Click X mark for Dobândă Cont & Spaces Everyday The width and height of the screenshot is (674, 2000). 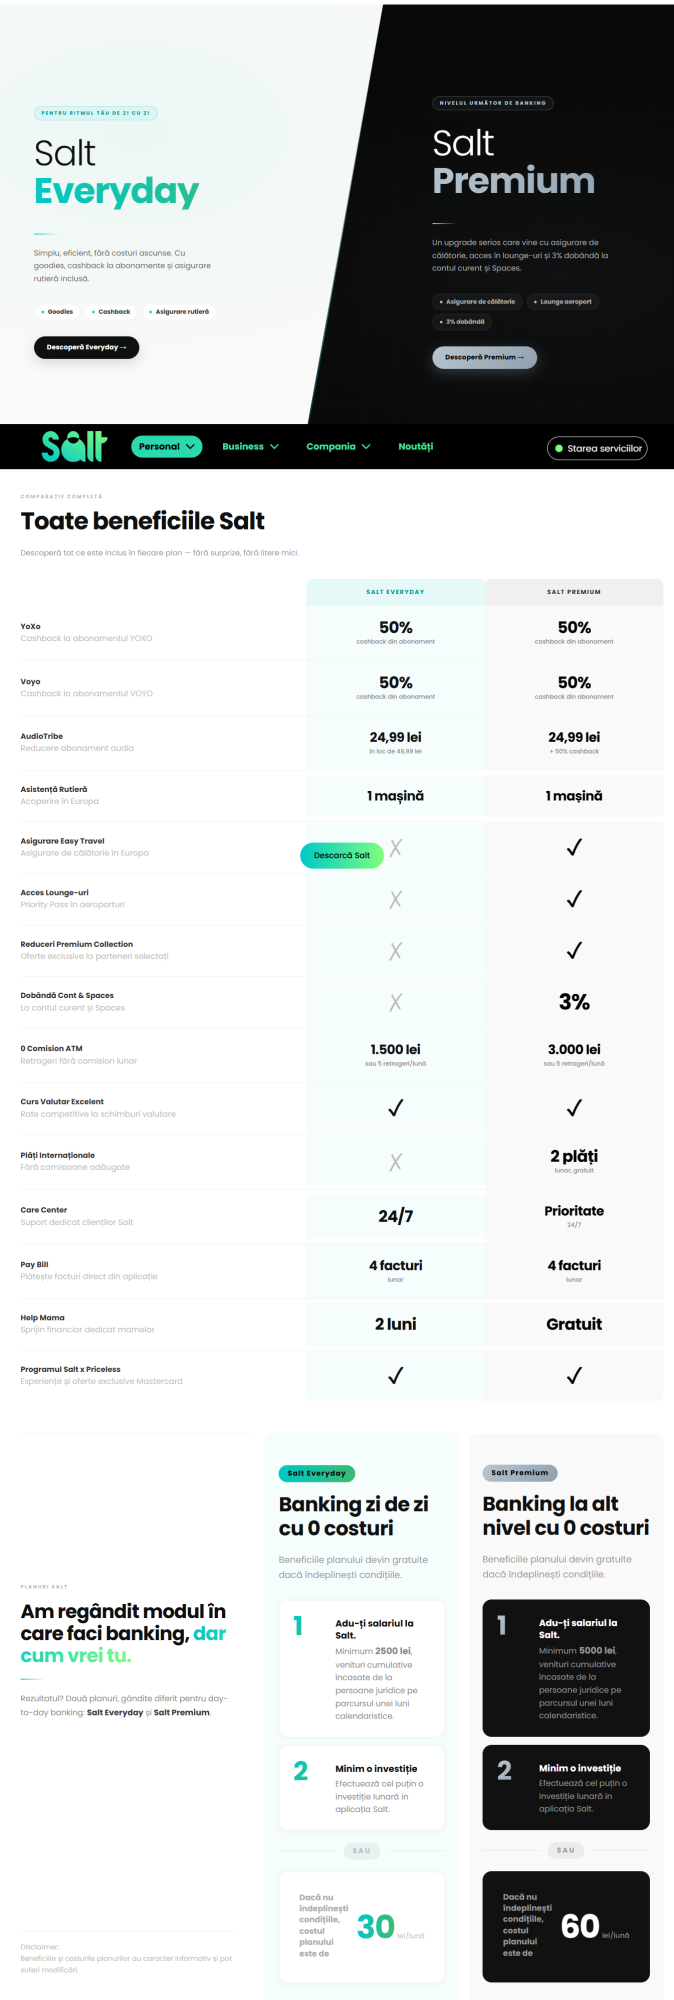(x=396, y=1002)
